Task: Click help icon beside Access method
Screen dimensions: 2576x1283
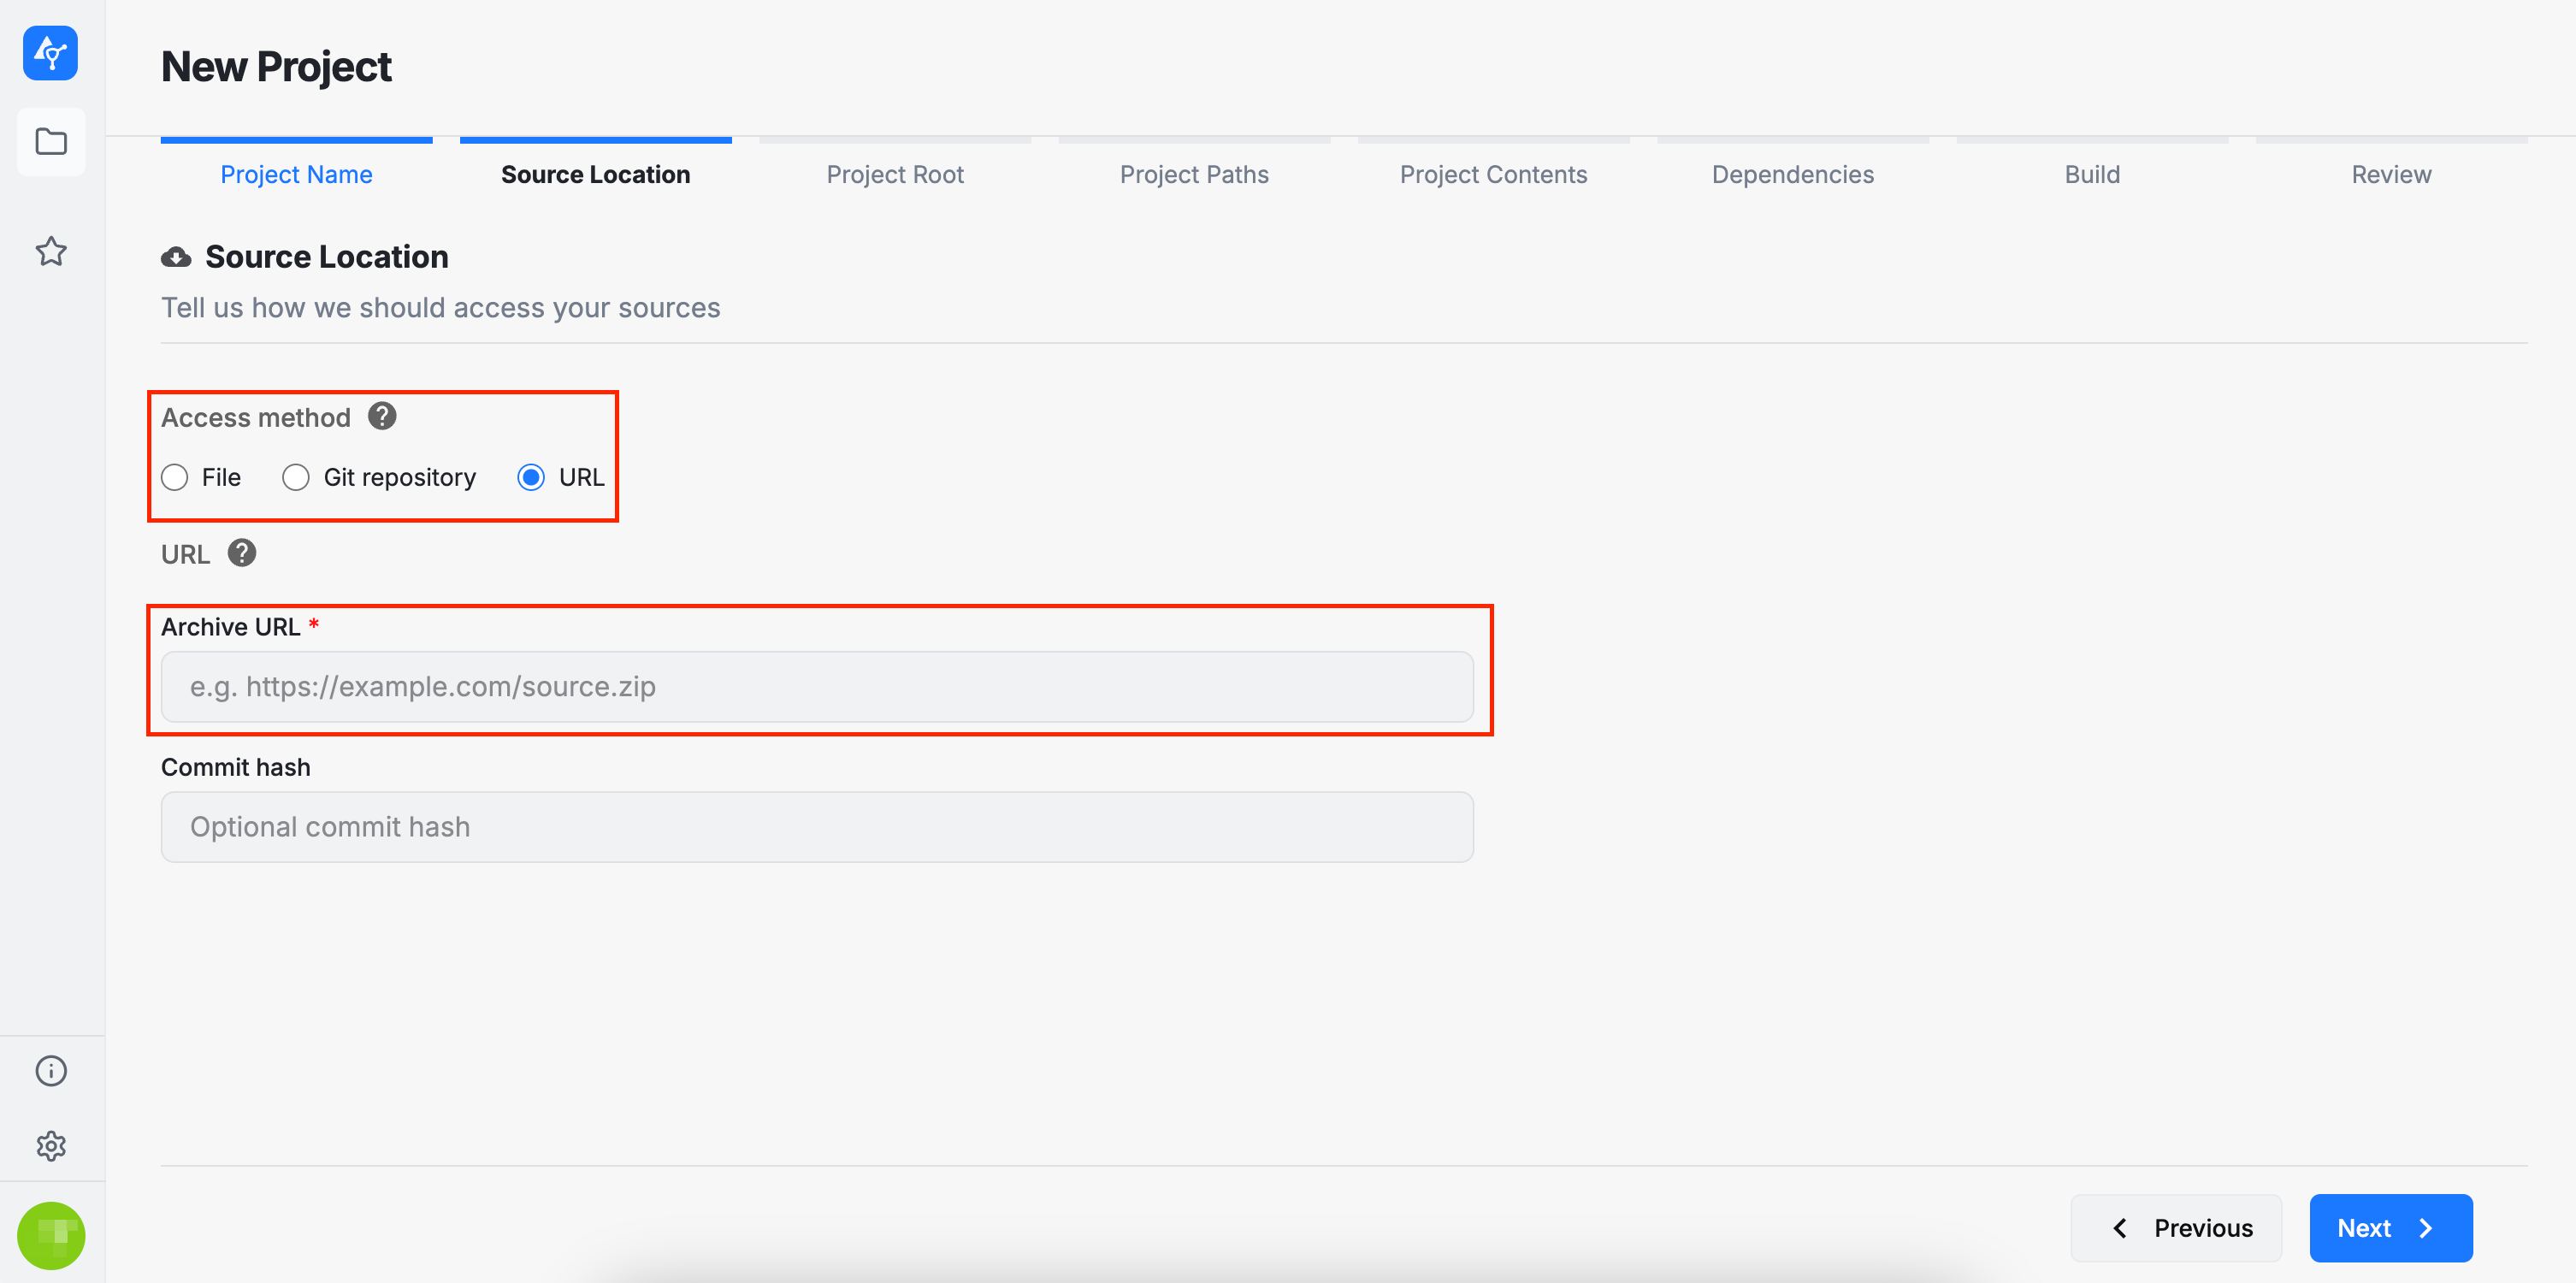Action: click(x=382, y=416)
